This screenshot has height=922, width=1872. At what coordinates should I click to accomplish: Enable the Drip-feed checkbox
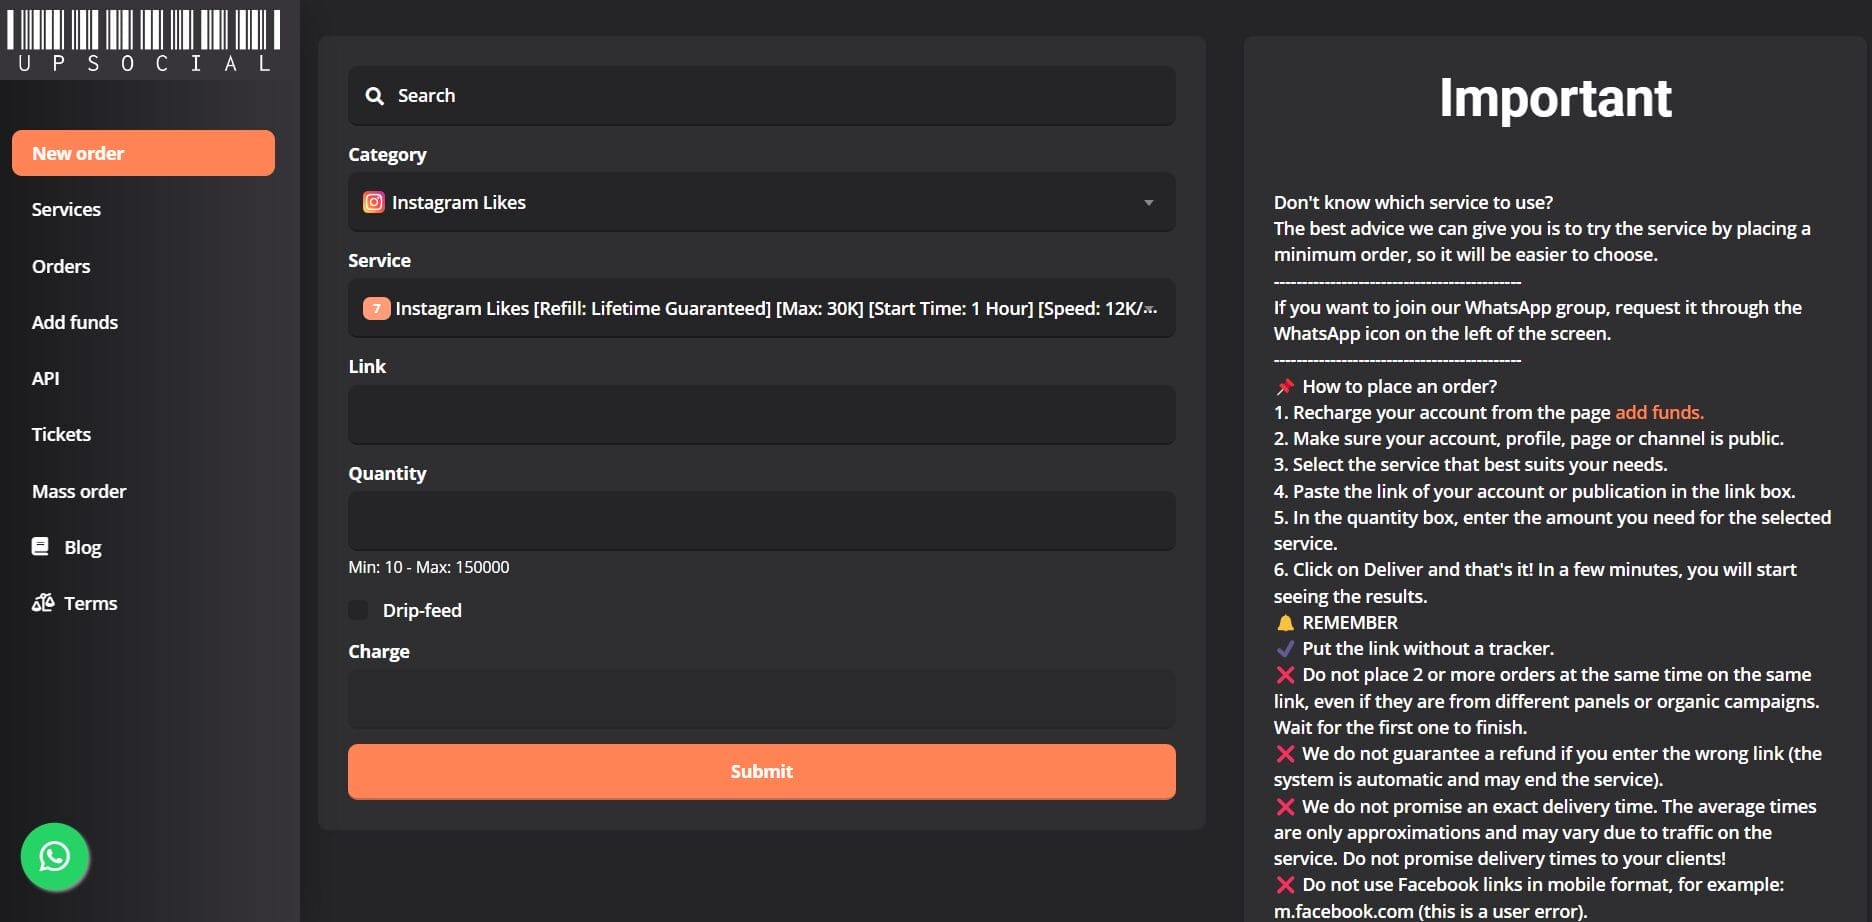point(358,610)
